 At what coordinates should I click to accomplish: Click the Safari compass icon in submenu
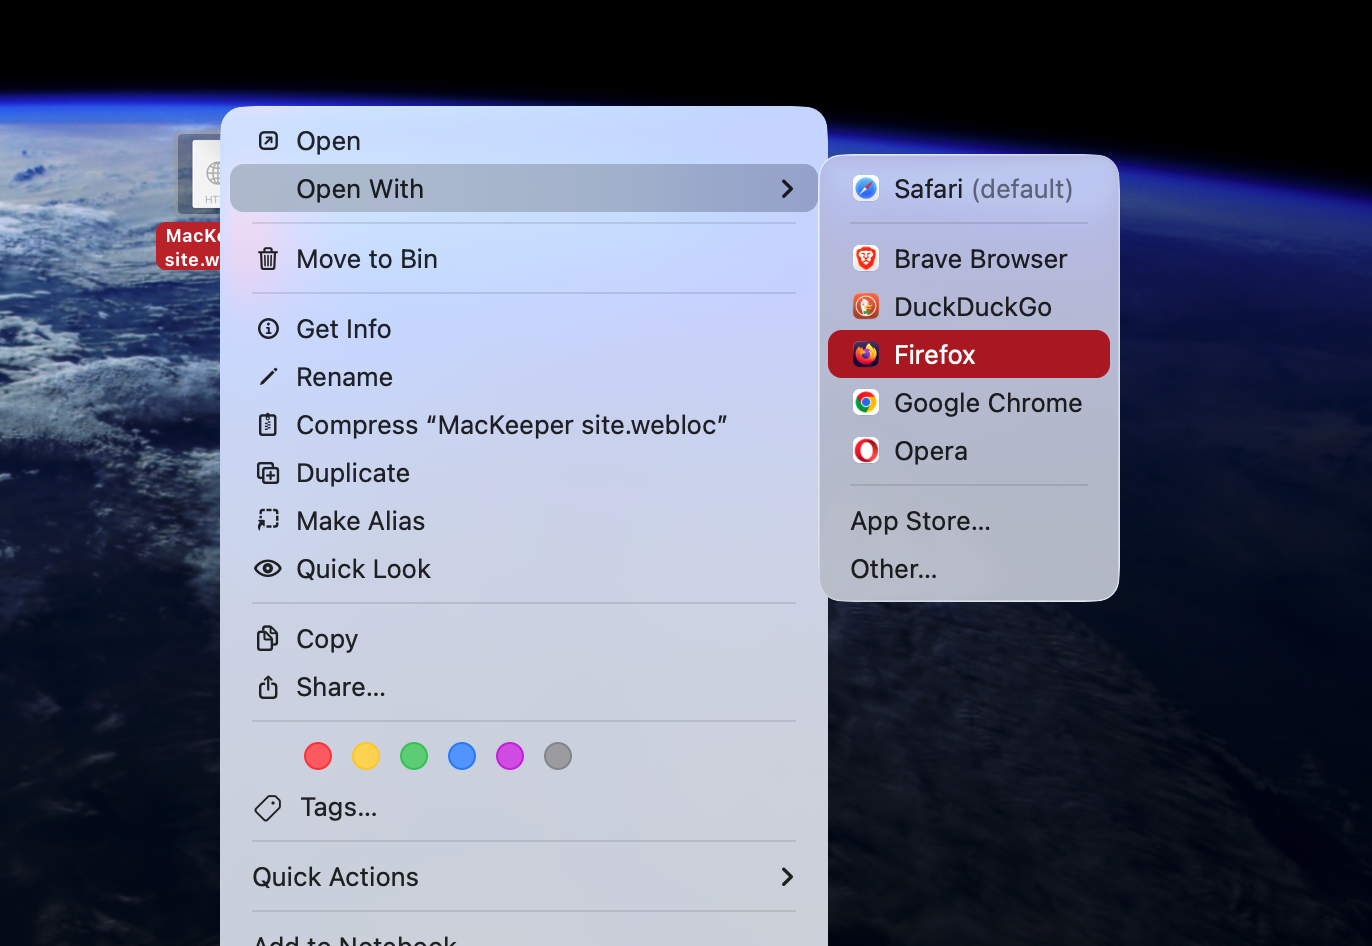click(866, 188)
